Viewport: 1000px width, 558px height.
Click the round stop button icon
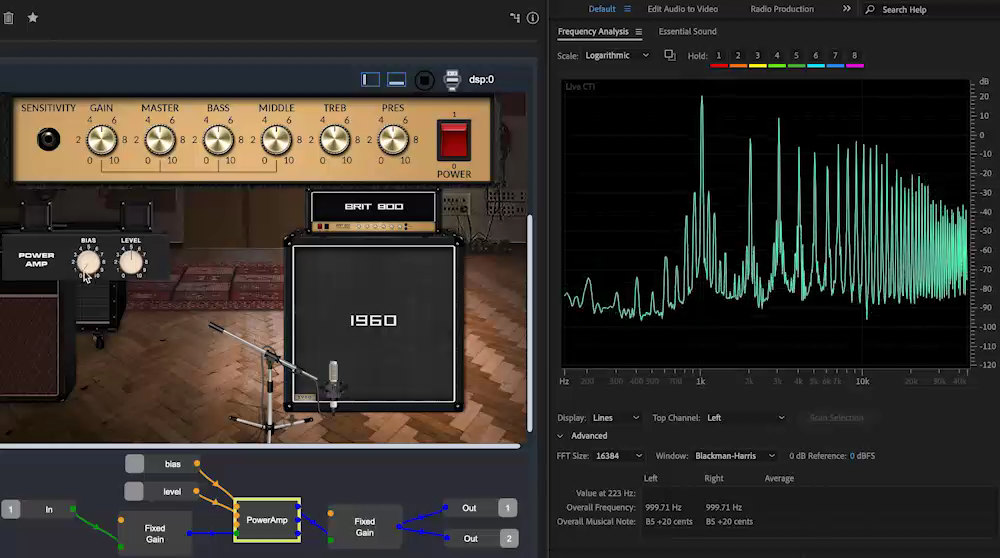(425, 79)
